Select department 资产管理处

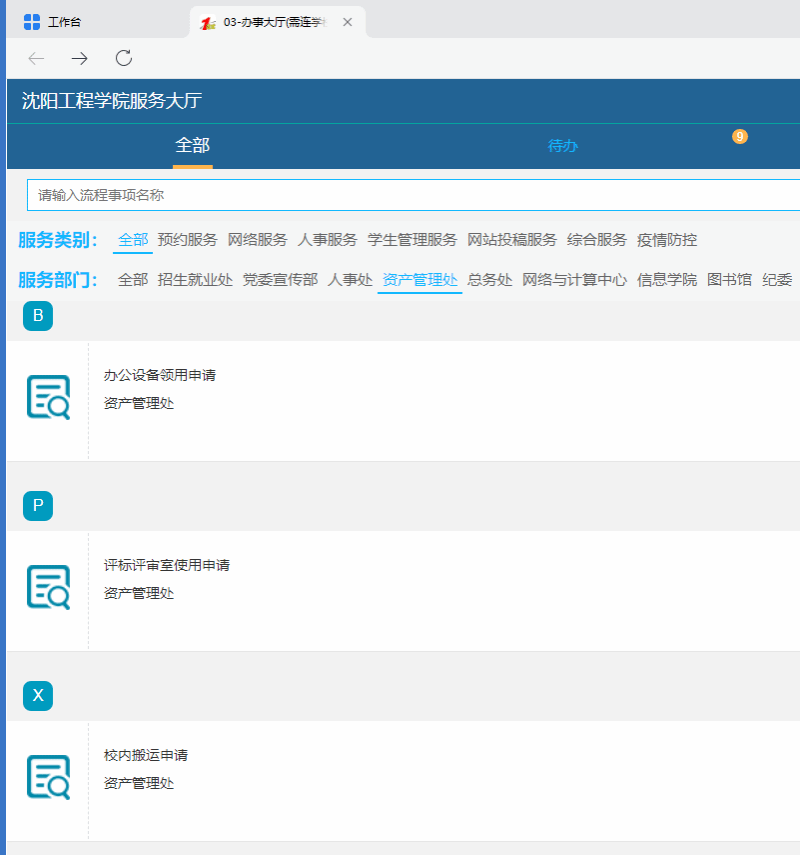420,280
